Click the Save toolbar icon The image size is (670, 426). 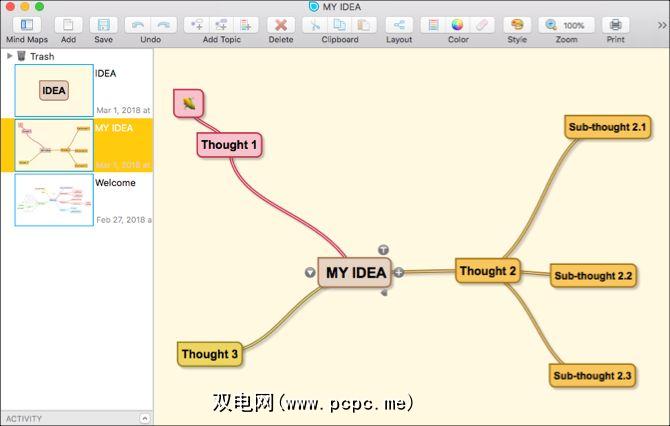(103, 25)
